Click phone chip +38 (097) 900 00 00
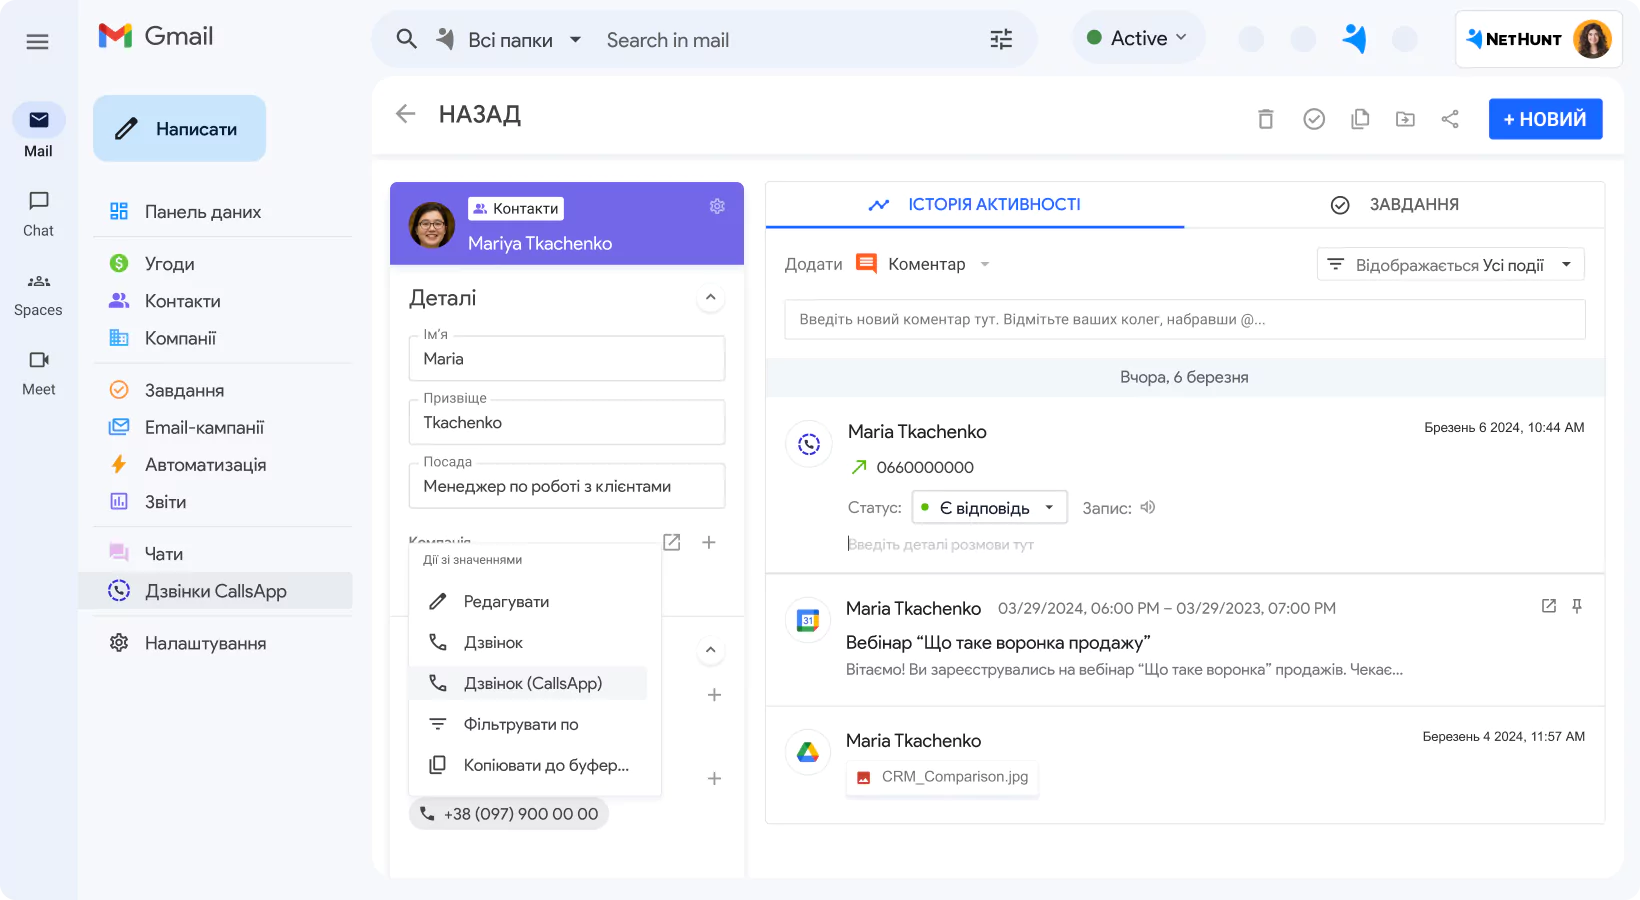 click(x=509, y=813)
